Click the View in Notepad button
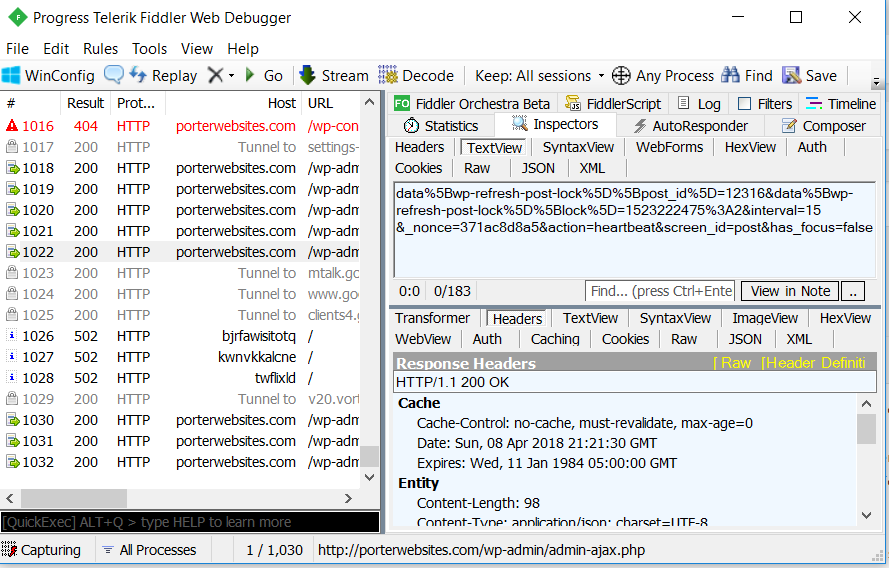 790,291
